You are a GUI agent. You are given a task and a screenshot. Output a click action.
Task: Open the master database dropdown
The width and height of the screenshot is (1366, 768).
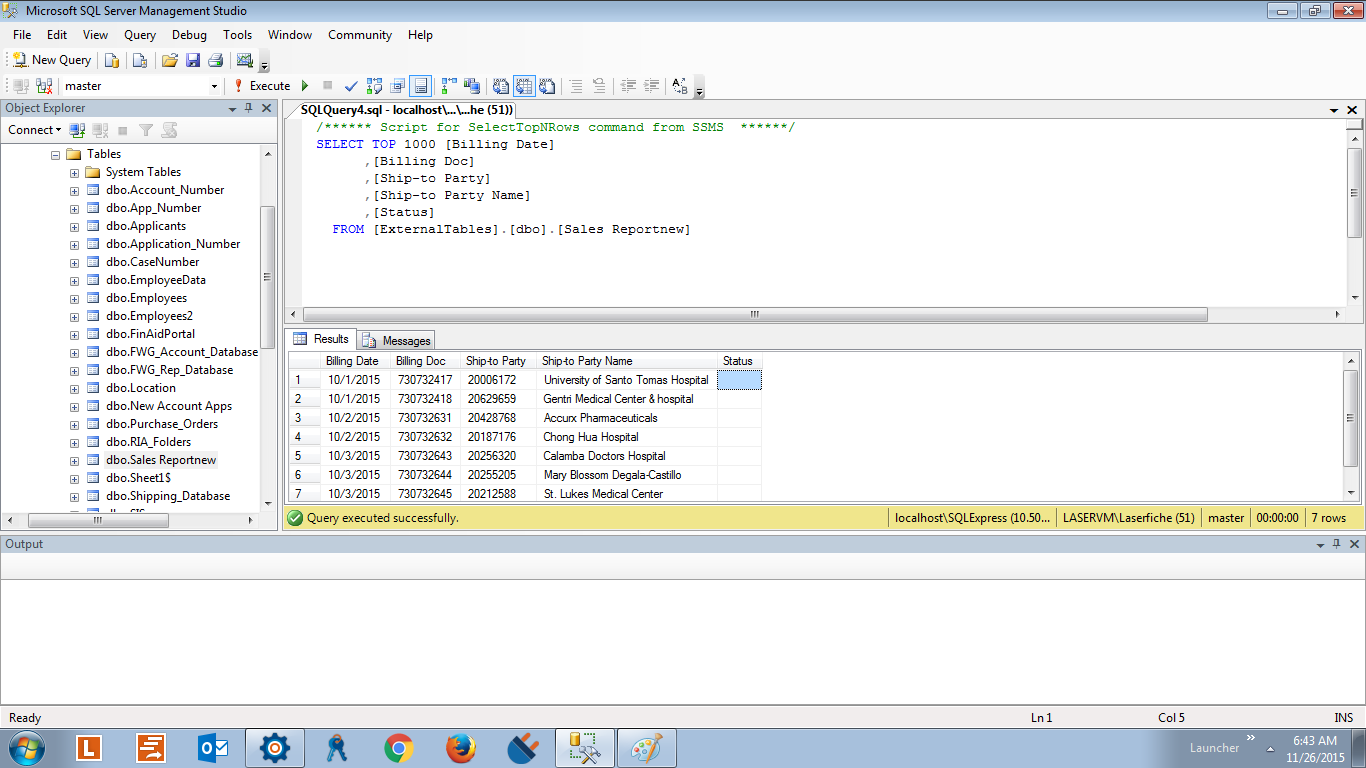point(214,86)
